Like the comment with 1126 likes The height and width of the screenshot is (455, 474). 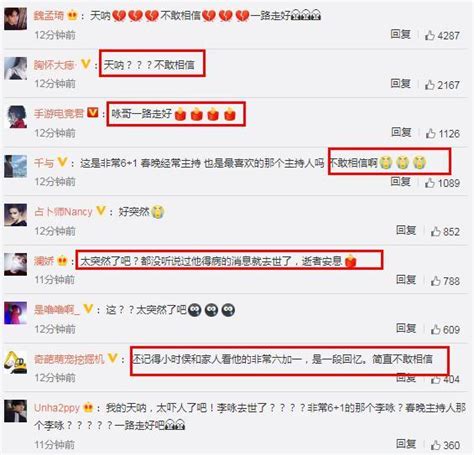[x=431, y=133]
